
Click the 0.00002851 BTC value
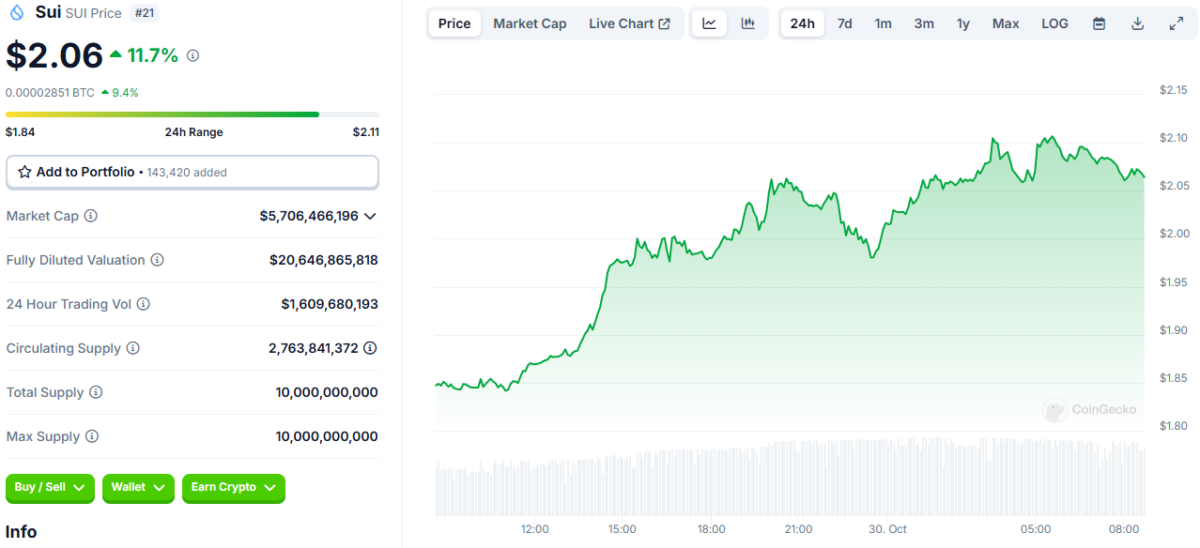point(50,92)
